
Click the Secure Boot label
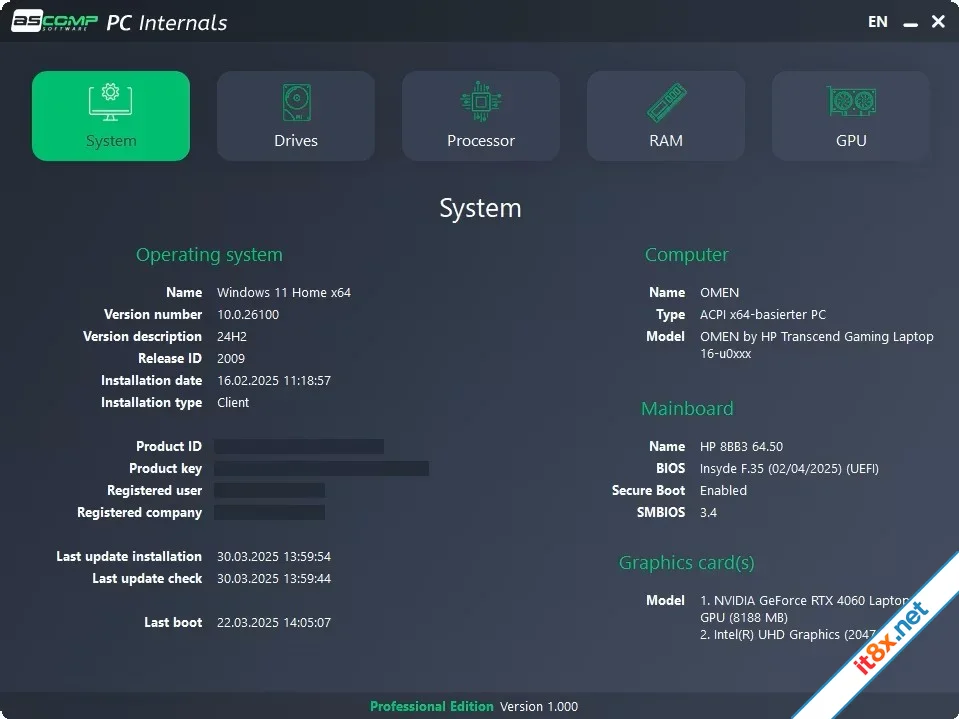[x=648, y=490]
